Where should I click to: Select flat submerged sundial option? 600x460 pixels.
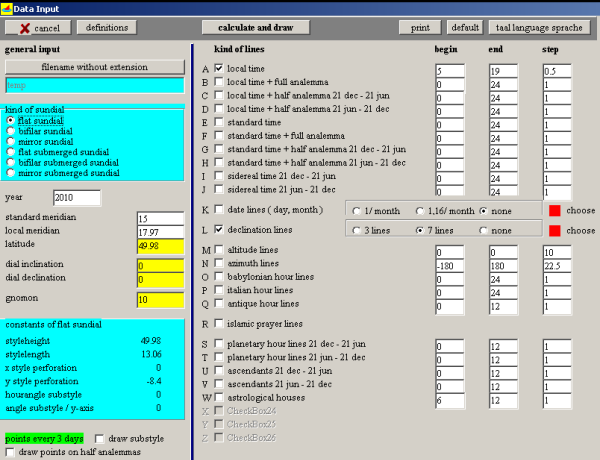click(x=11, y=152)
